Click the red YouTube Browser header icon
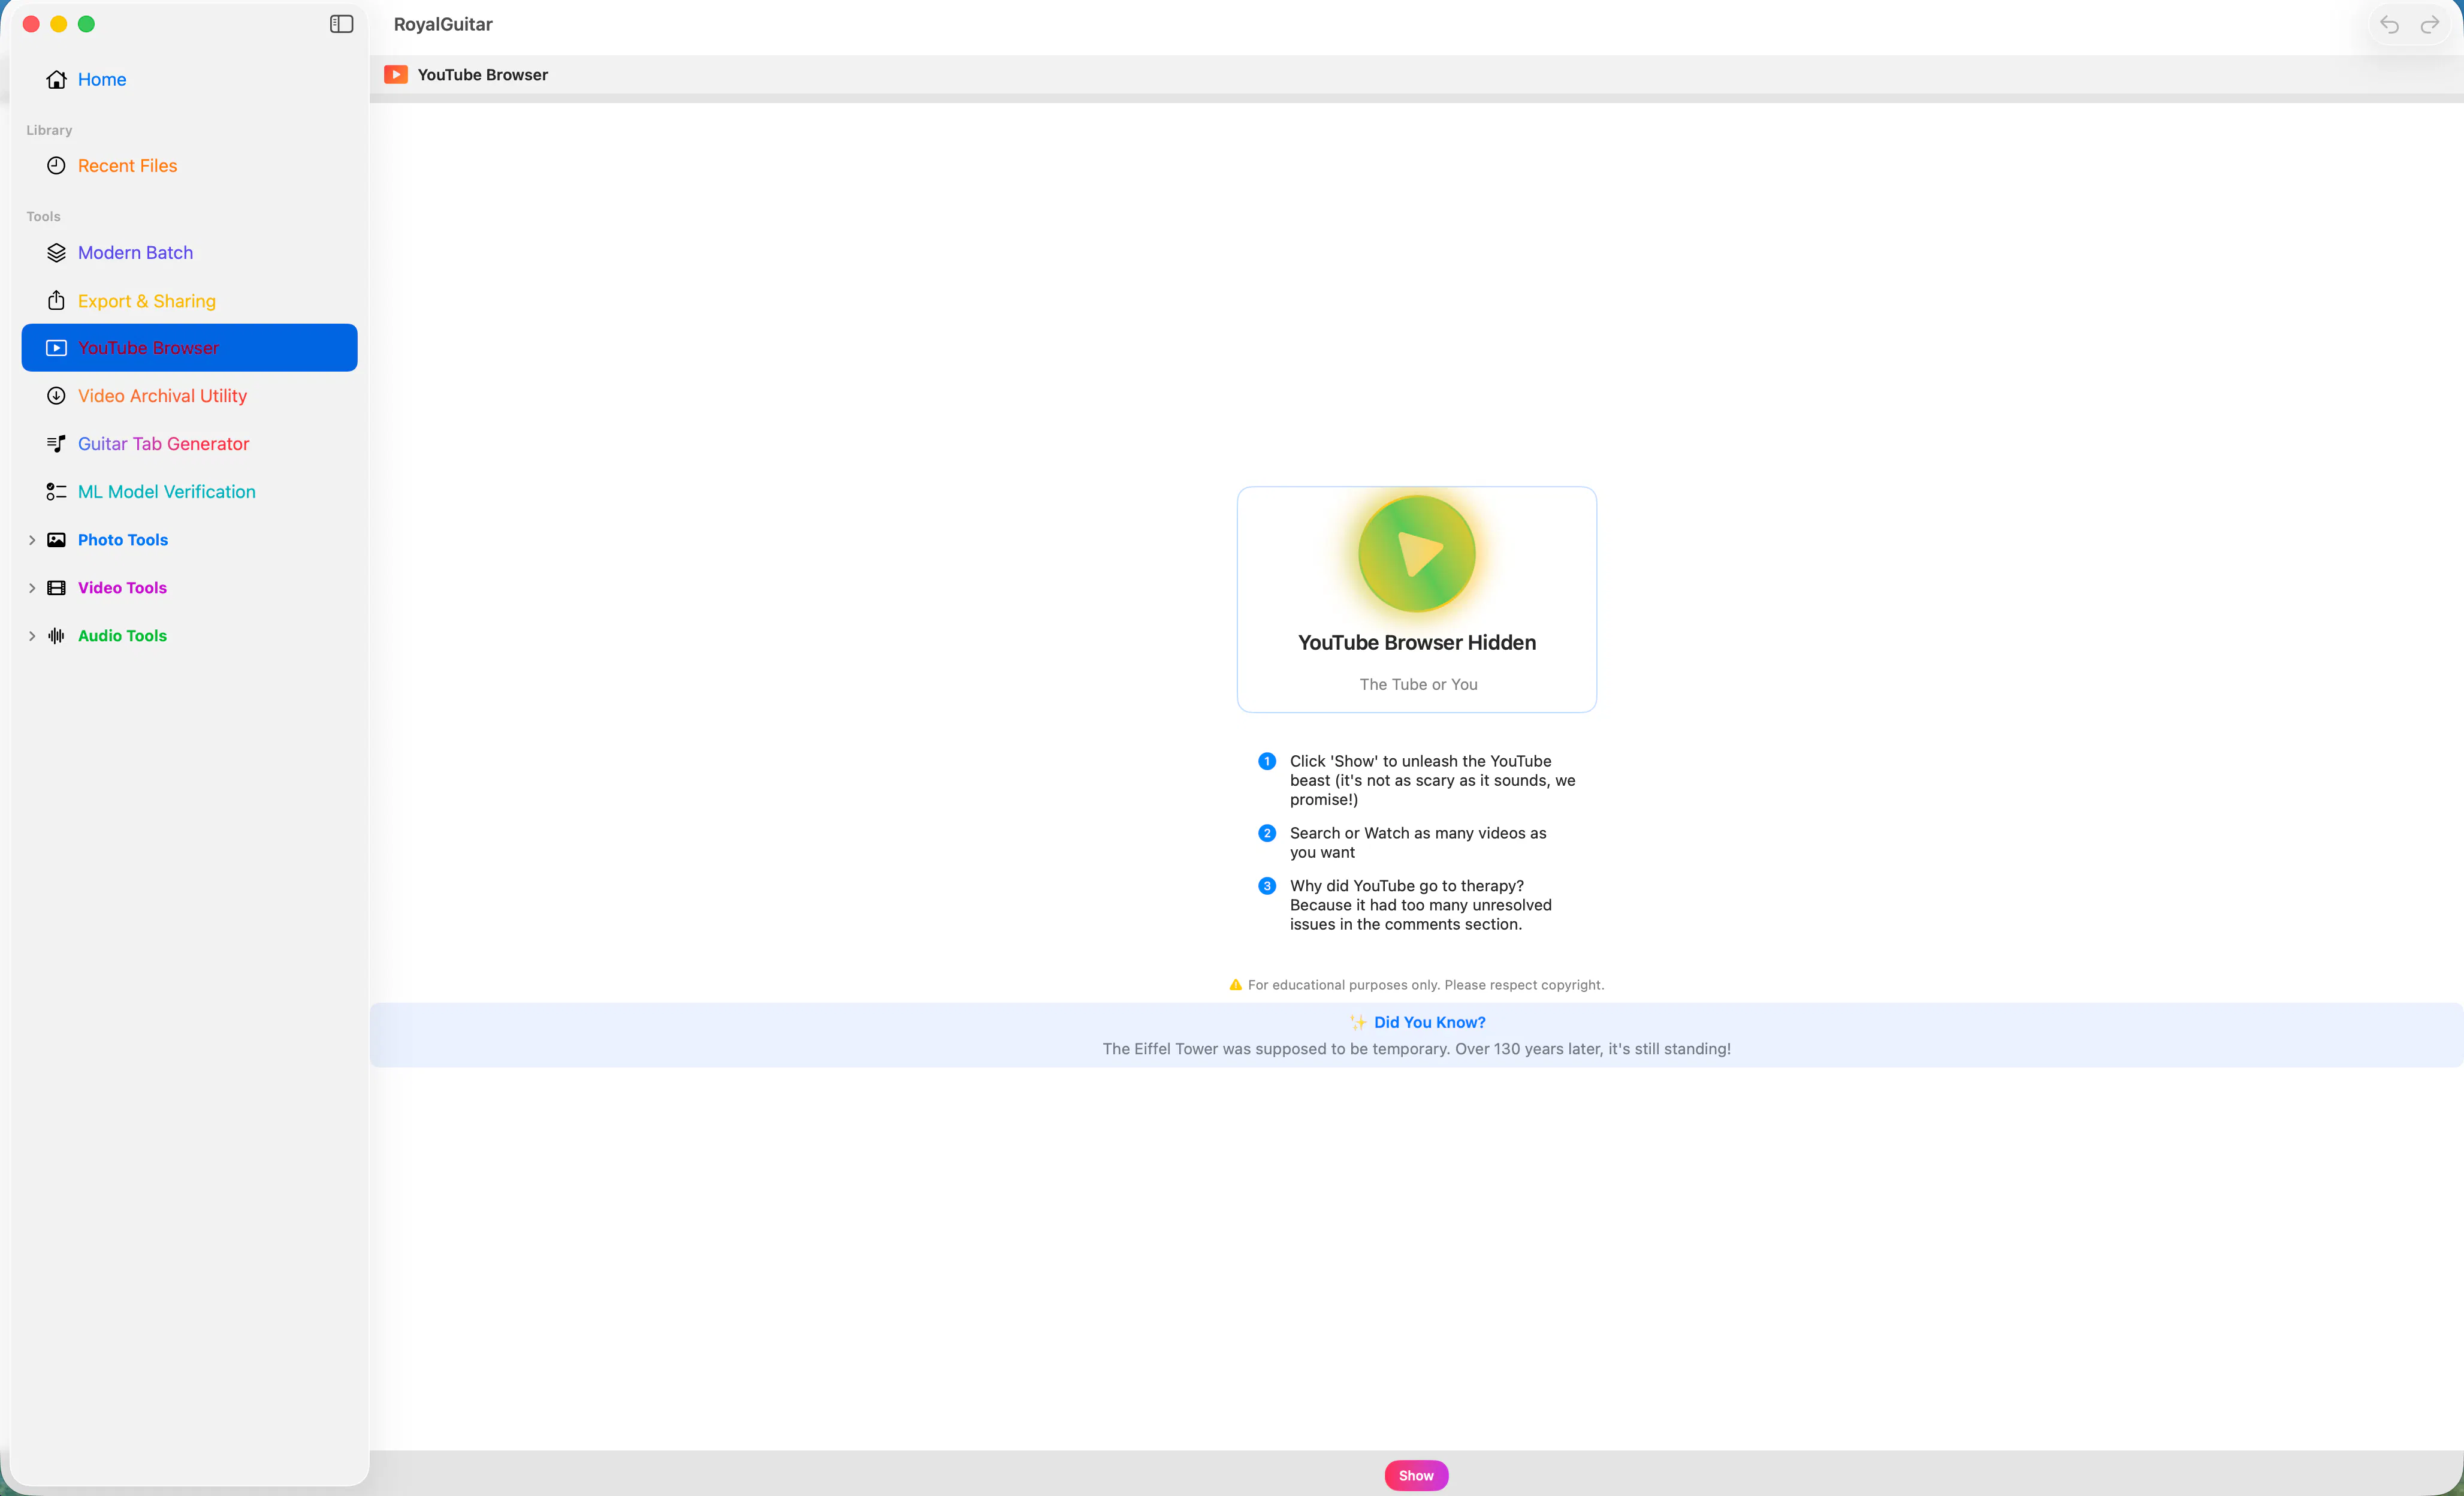 click(x=396, y=75)
